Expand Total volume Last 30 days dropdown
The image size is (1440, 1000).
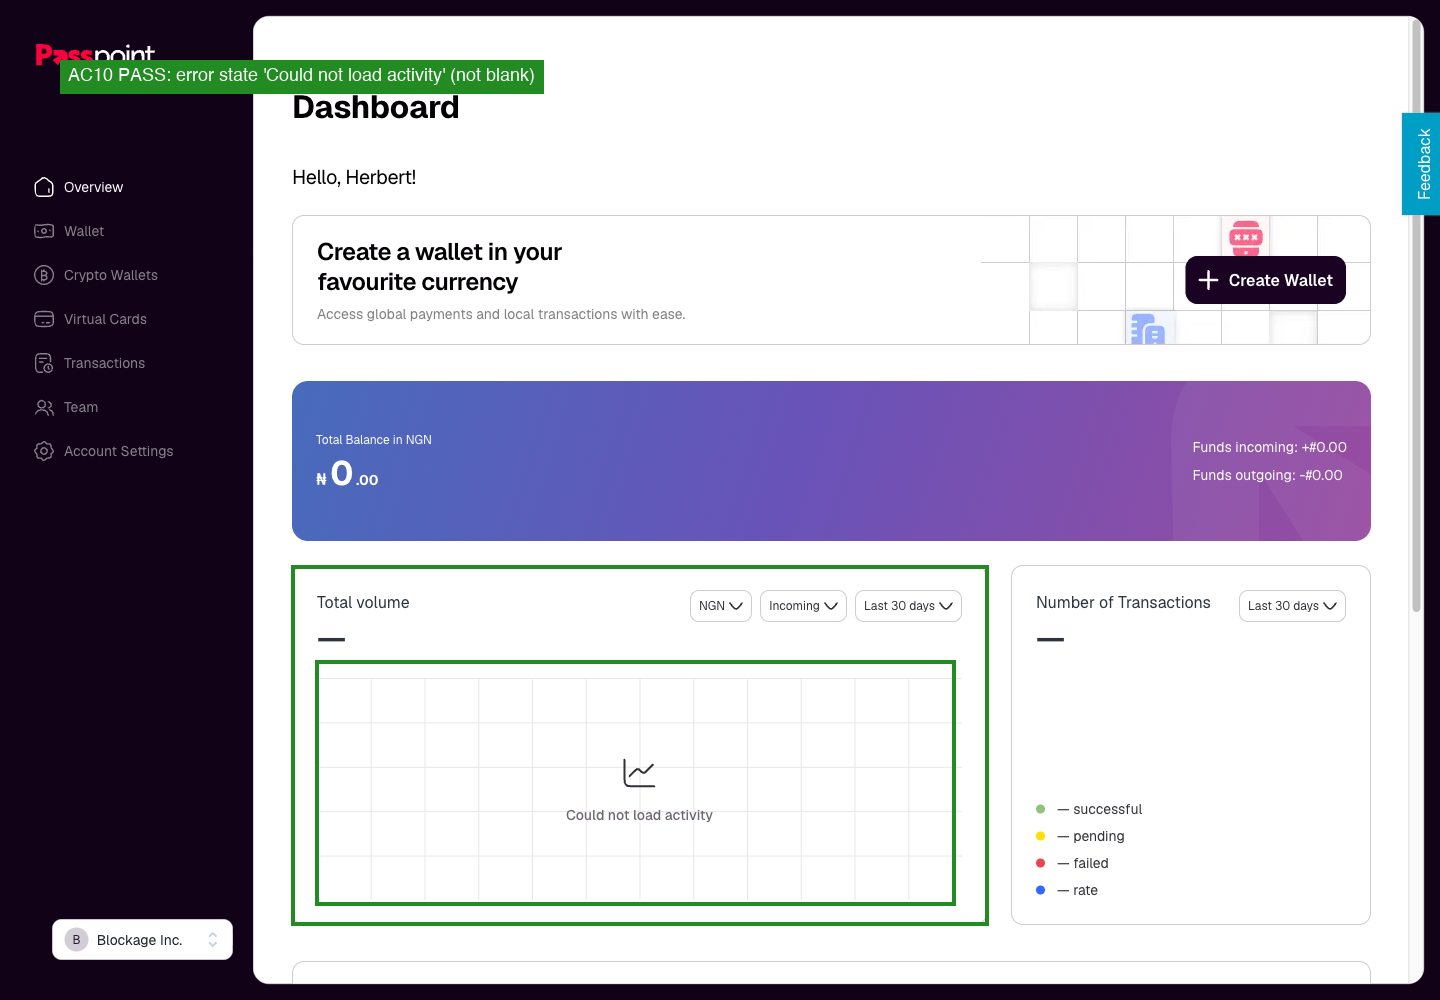point(908,606)
